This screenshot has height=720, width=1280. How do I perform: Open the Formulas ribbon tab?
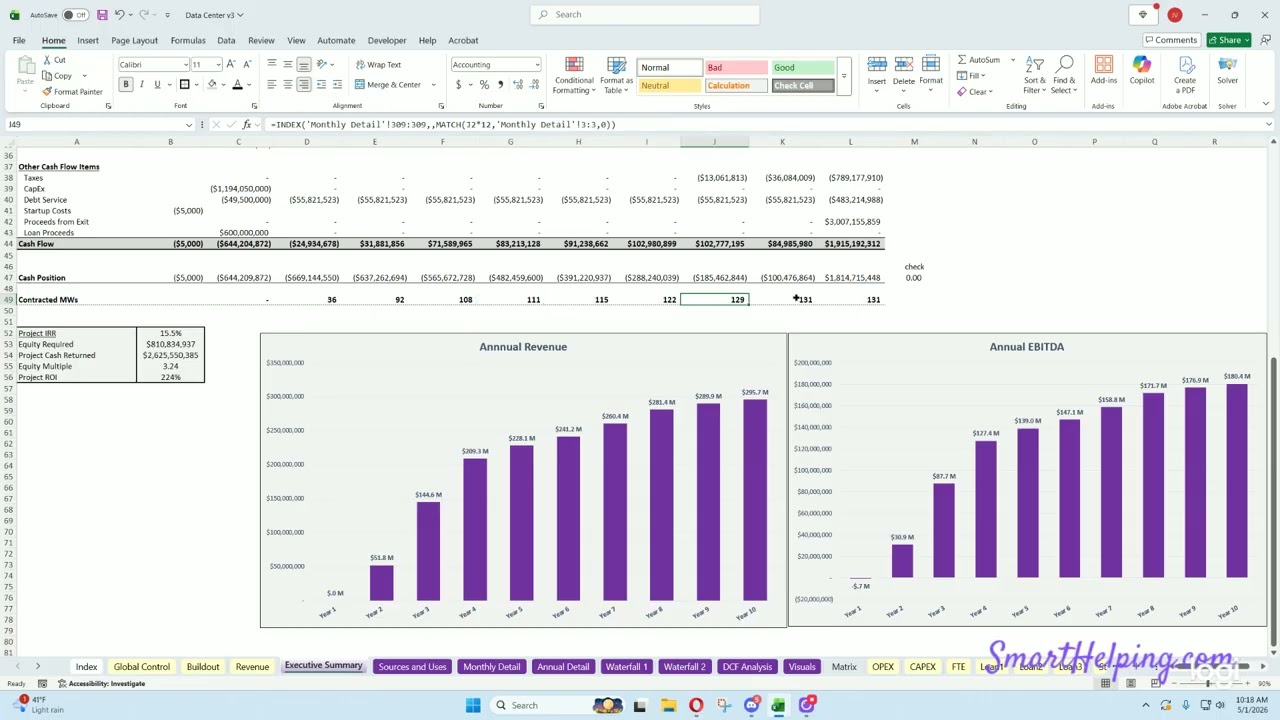tap(188, 40)
